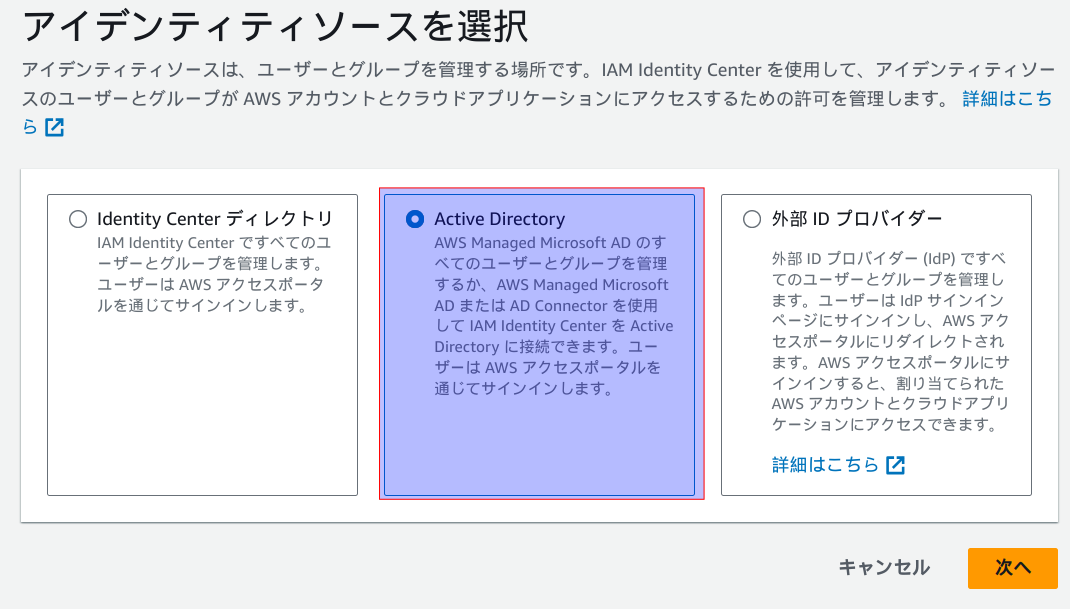Image resolution: width=1070 pixels, height=609 pixels.
Task: Click the Identity Center ディレクトリ card description text
Action: click(x=214, y=274)
